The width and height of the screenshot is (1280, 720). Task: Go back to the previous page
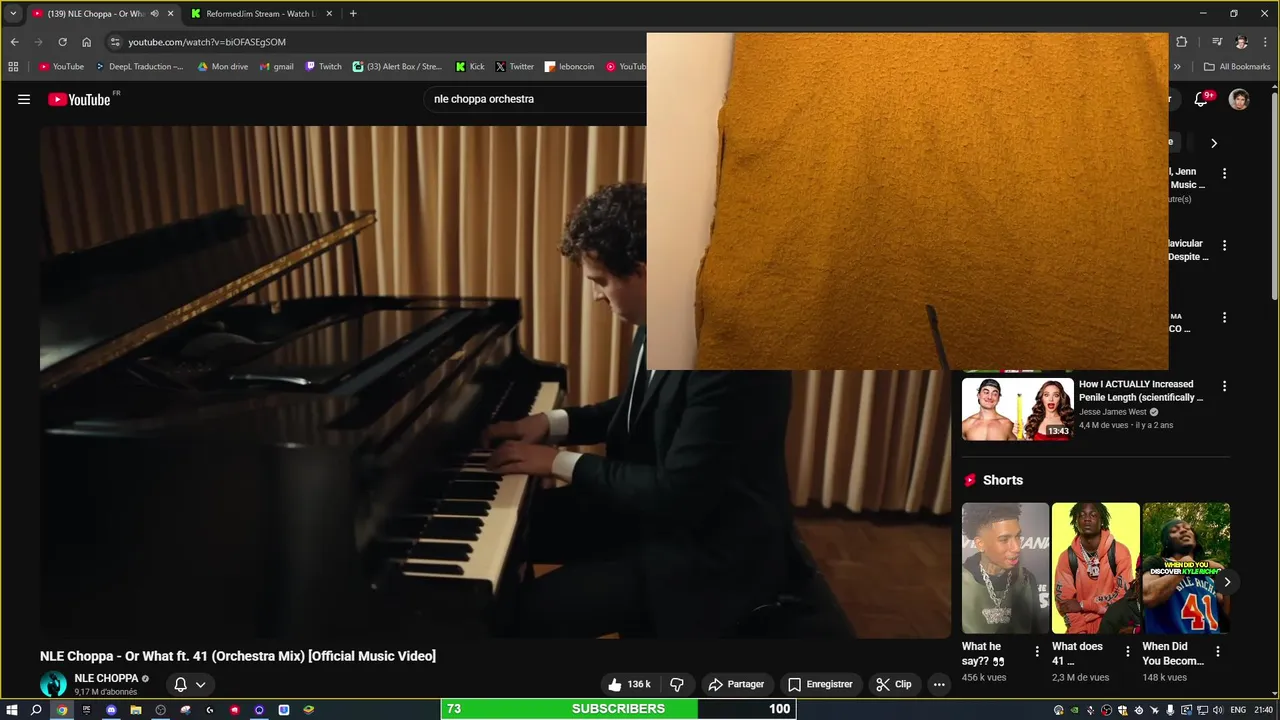pos(14,42)
